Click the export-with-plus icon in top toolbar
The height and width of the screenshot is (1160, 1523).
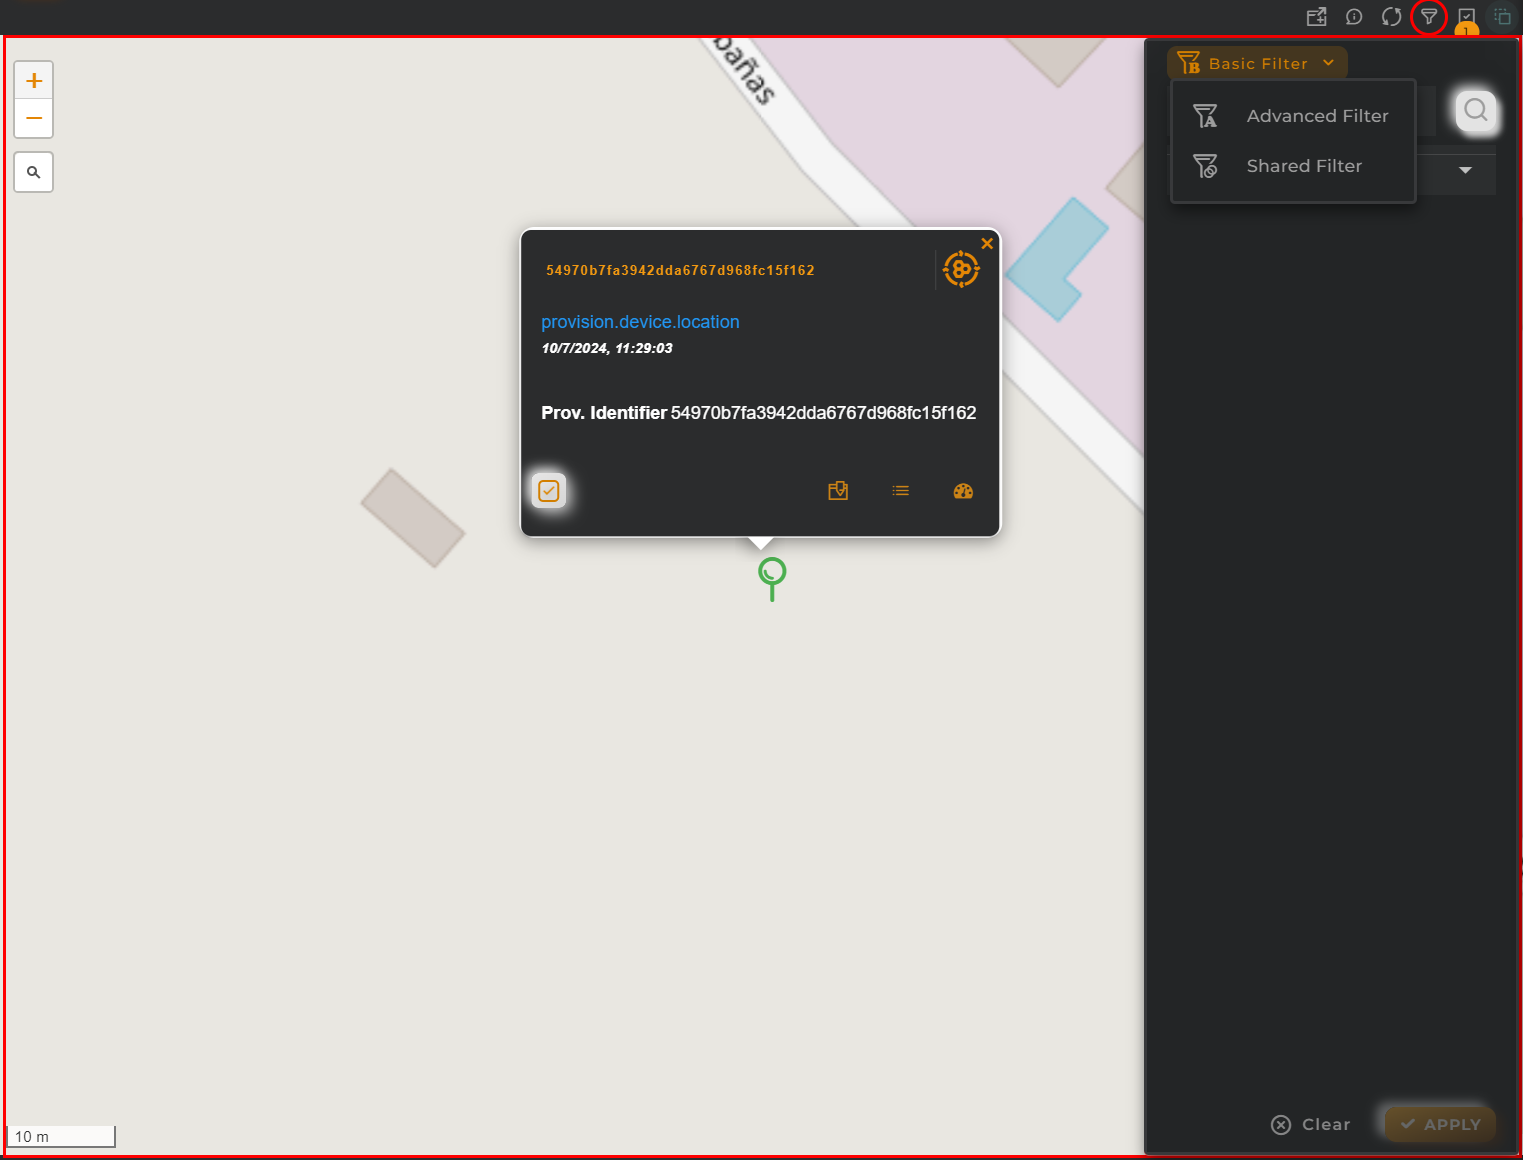click(x=1316, y=17)
